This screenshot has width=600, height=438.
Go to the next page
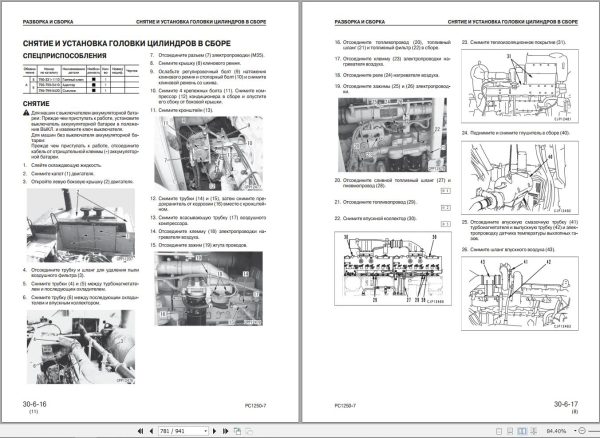point(214,431)
